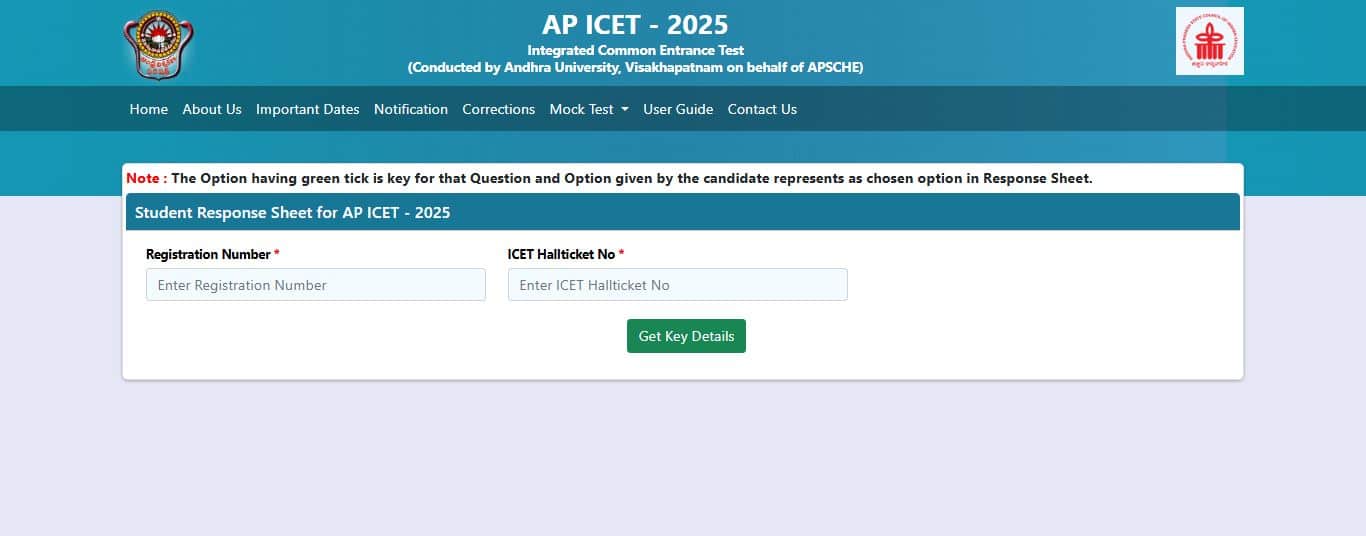
Task: Open Important Dates from navigation
Action: (308, 109)
